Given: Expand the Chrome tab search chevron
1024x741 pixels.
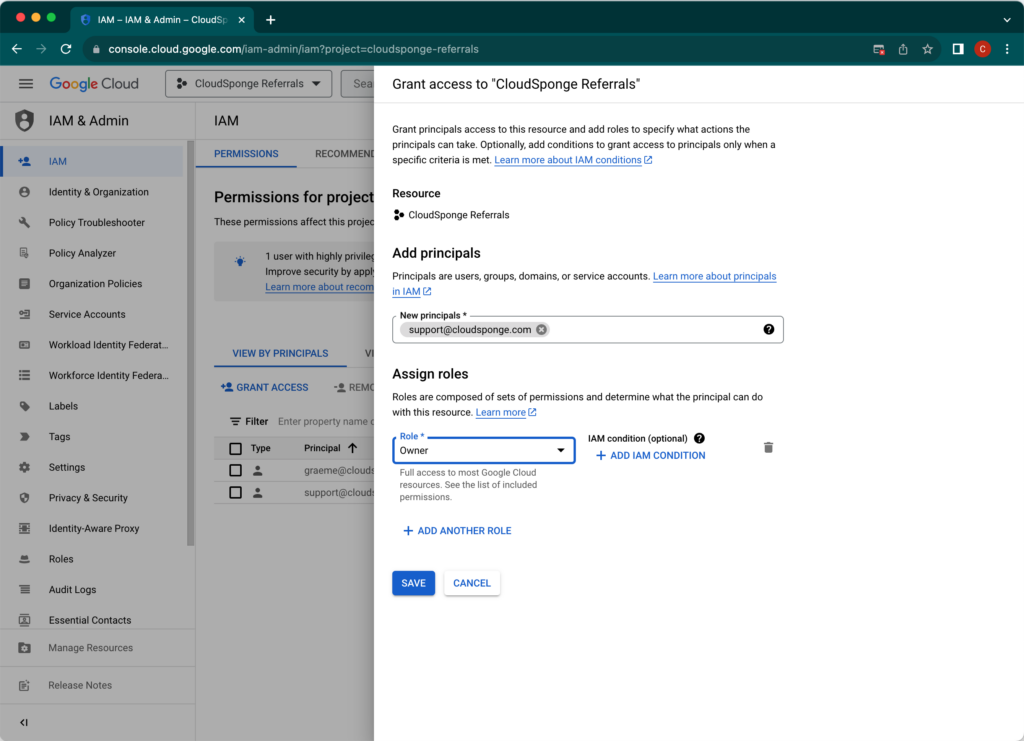Looking at the screenshot, I should [1006, 19].
